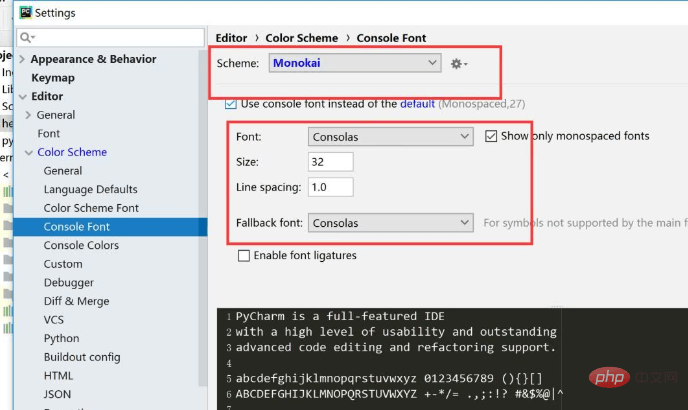688x410 pixels.
Task: Toggle use console font instead of default
Action: [231, 103]
